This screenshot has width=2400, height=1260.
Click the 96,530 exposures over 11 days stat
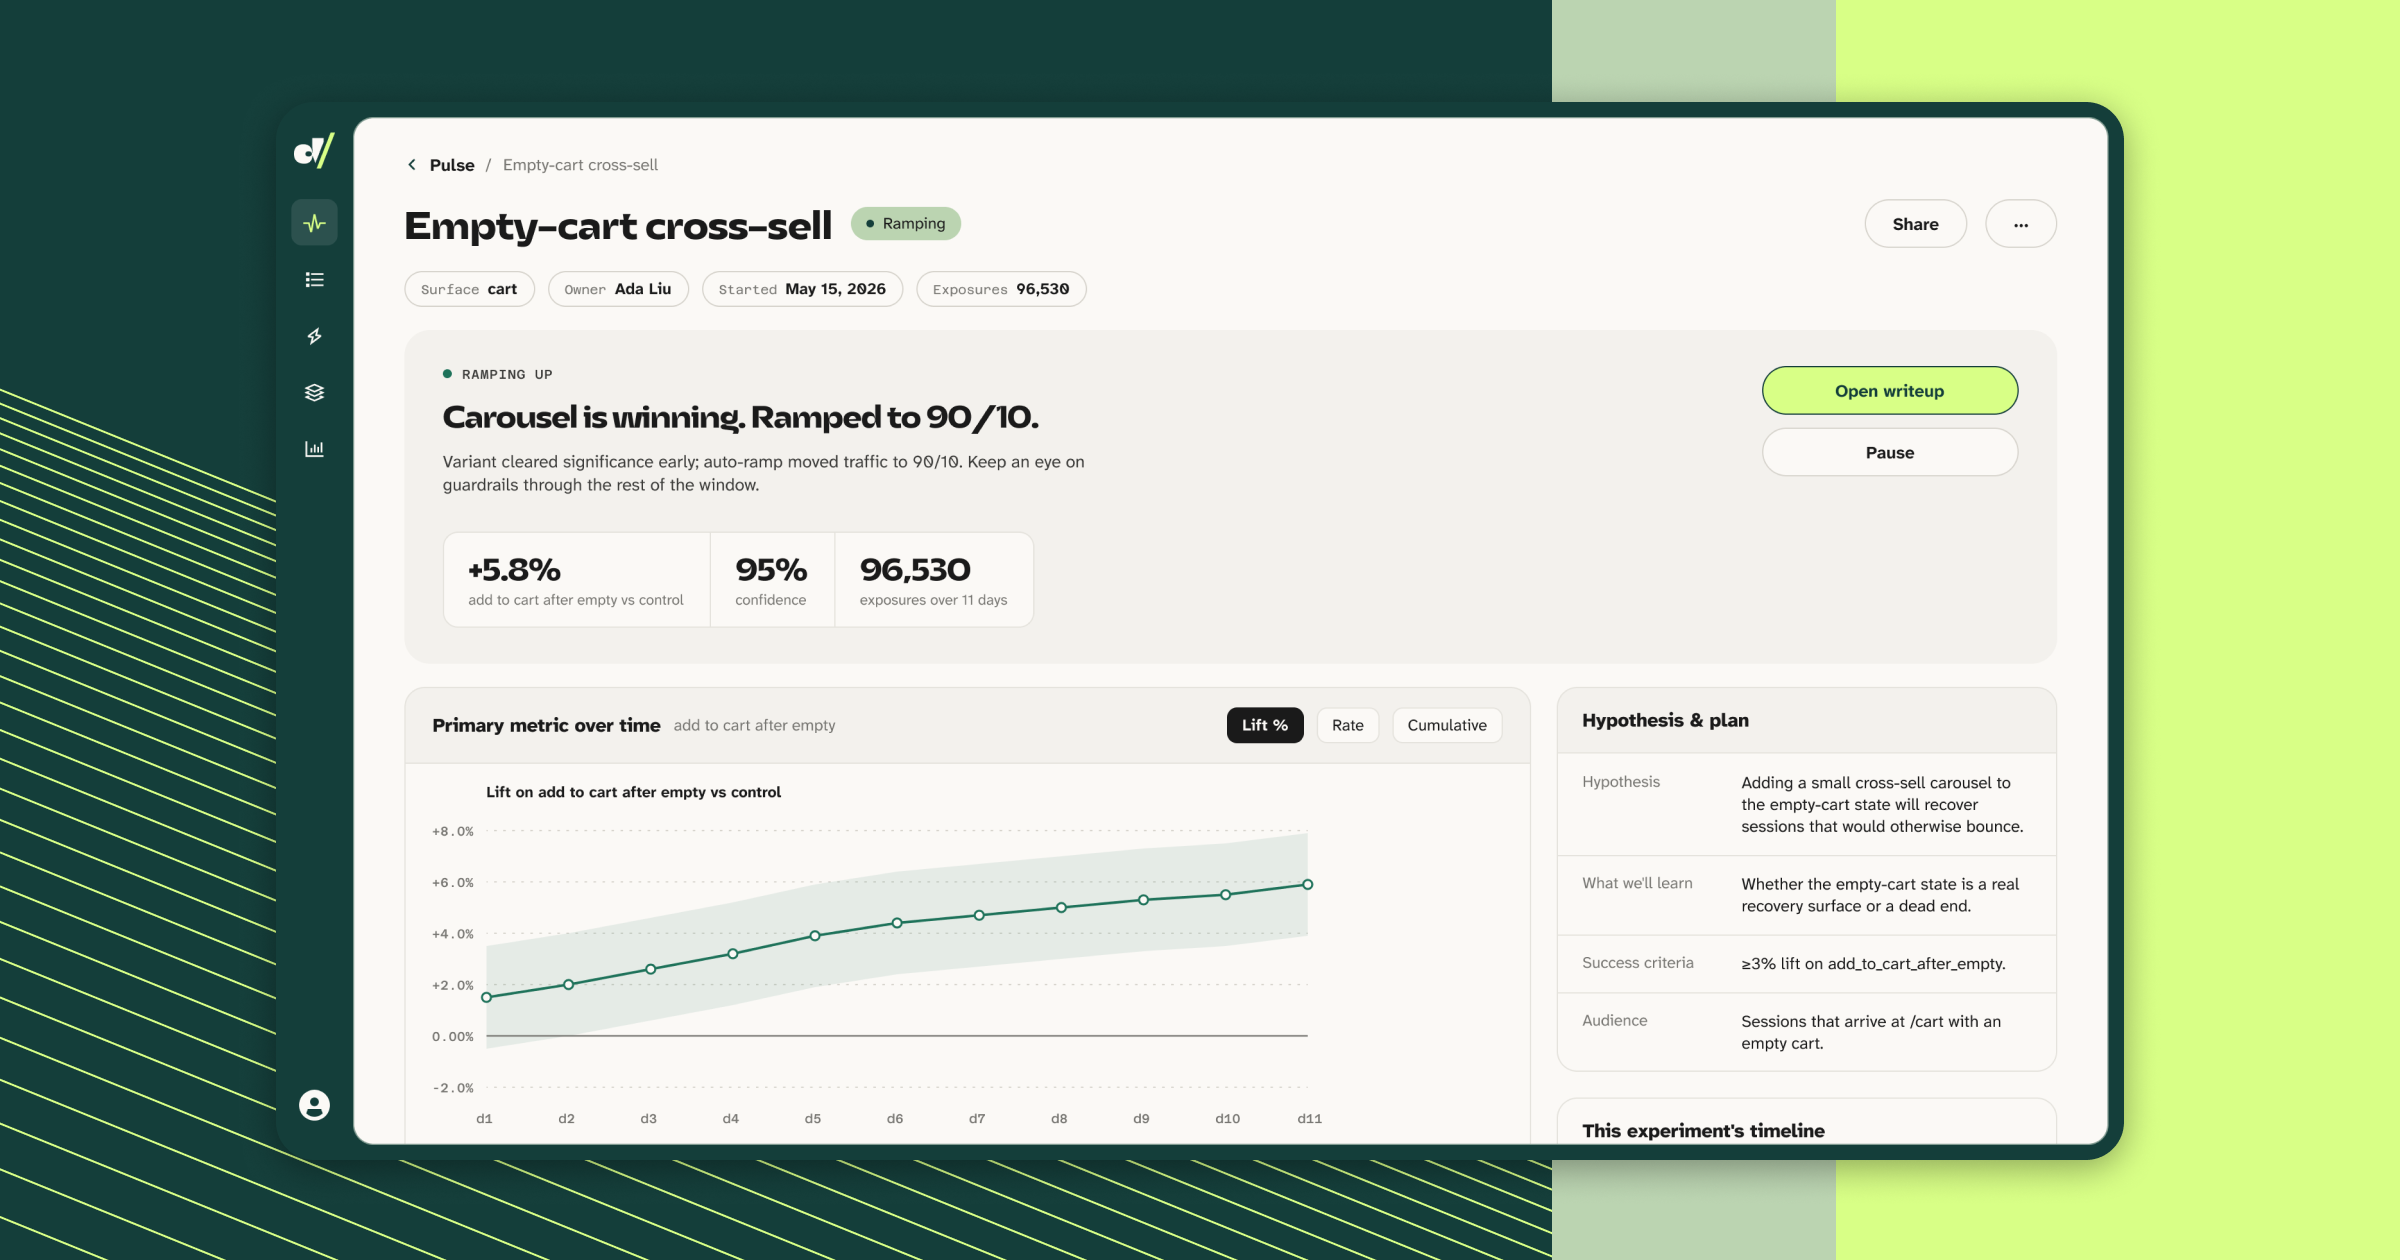[934, 580]
